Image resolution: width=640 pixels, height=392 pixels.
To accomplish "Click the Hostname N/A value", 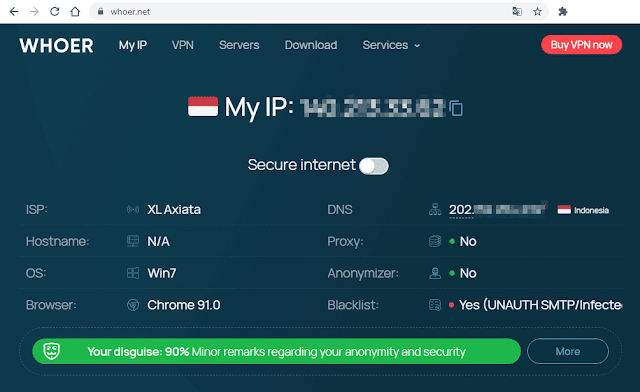I will (158, 241).
